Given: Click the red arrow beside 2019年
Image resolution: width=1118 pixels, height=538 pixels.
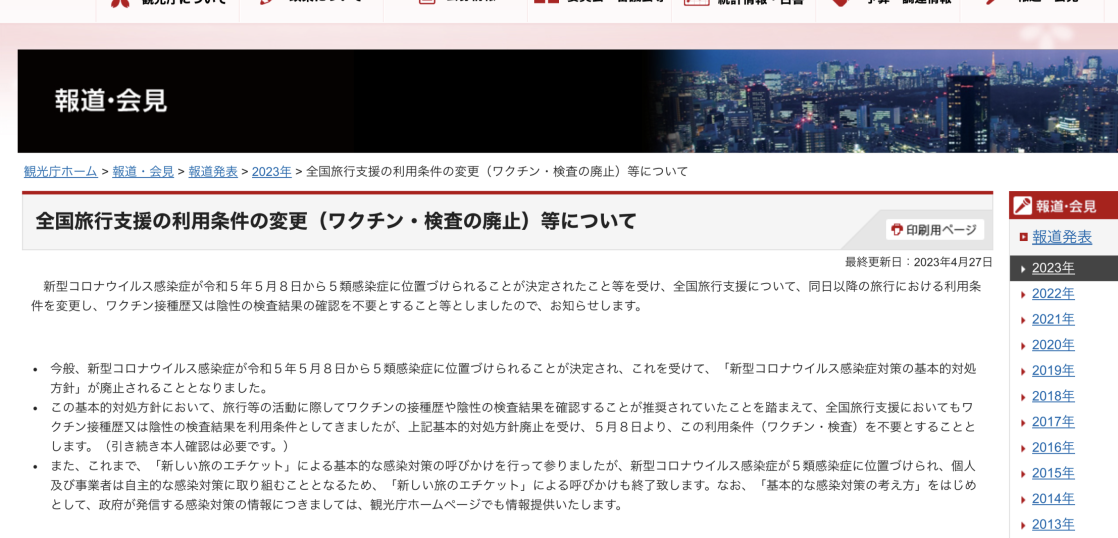Looking at the screenshot, I should [x=1022, y=371].
